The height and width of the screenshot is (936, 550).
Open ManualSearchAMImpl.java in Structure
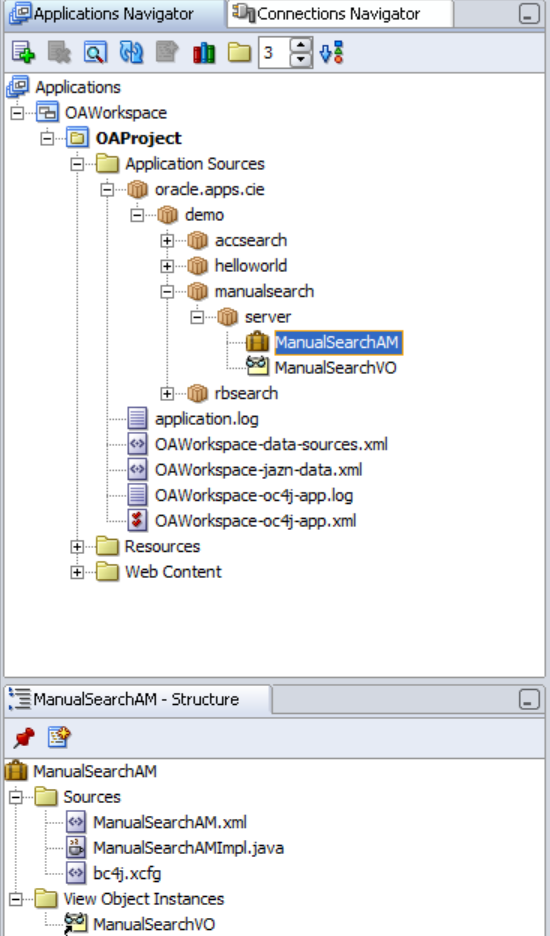[x=188, y=848]
